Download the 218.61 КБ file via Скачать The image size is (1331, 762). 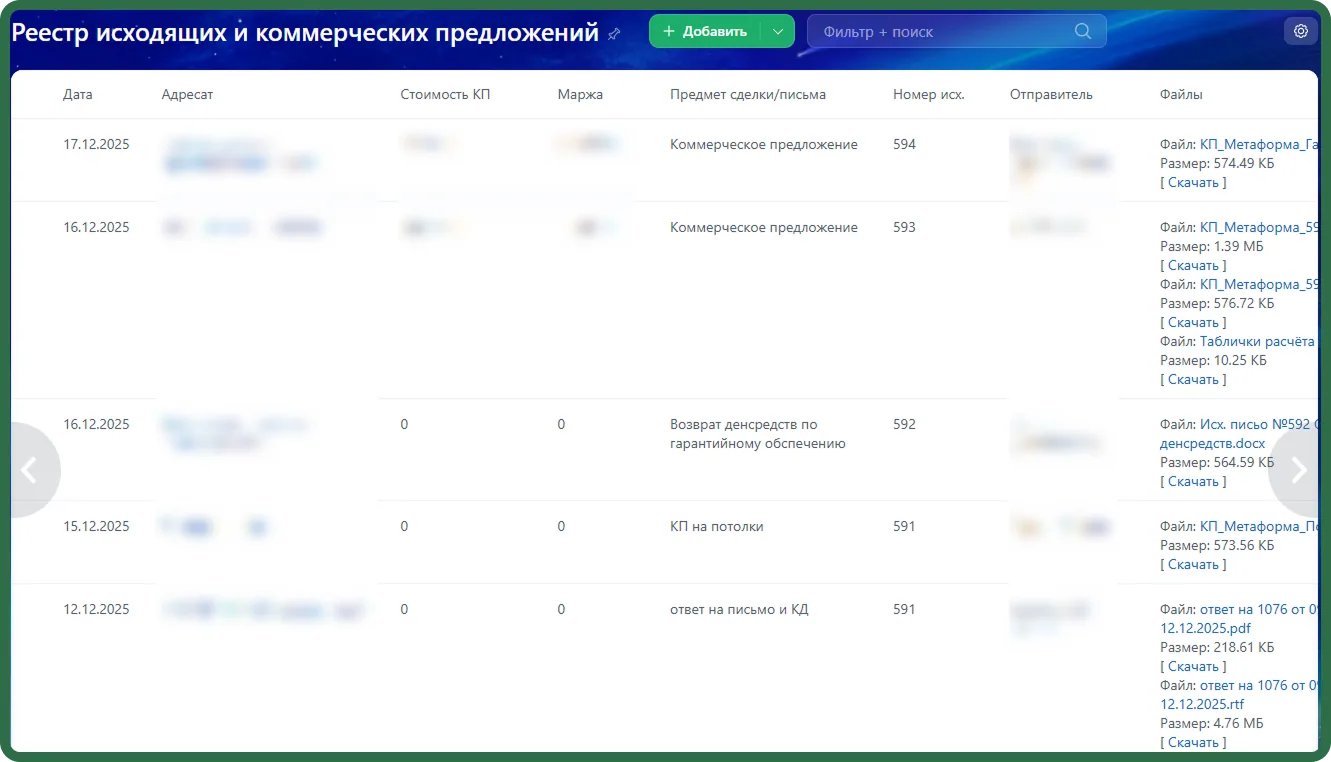coord(1194,667)
